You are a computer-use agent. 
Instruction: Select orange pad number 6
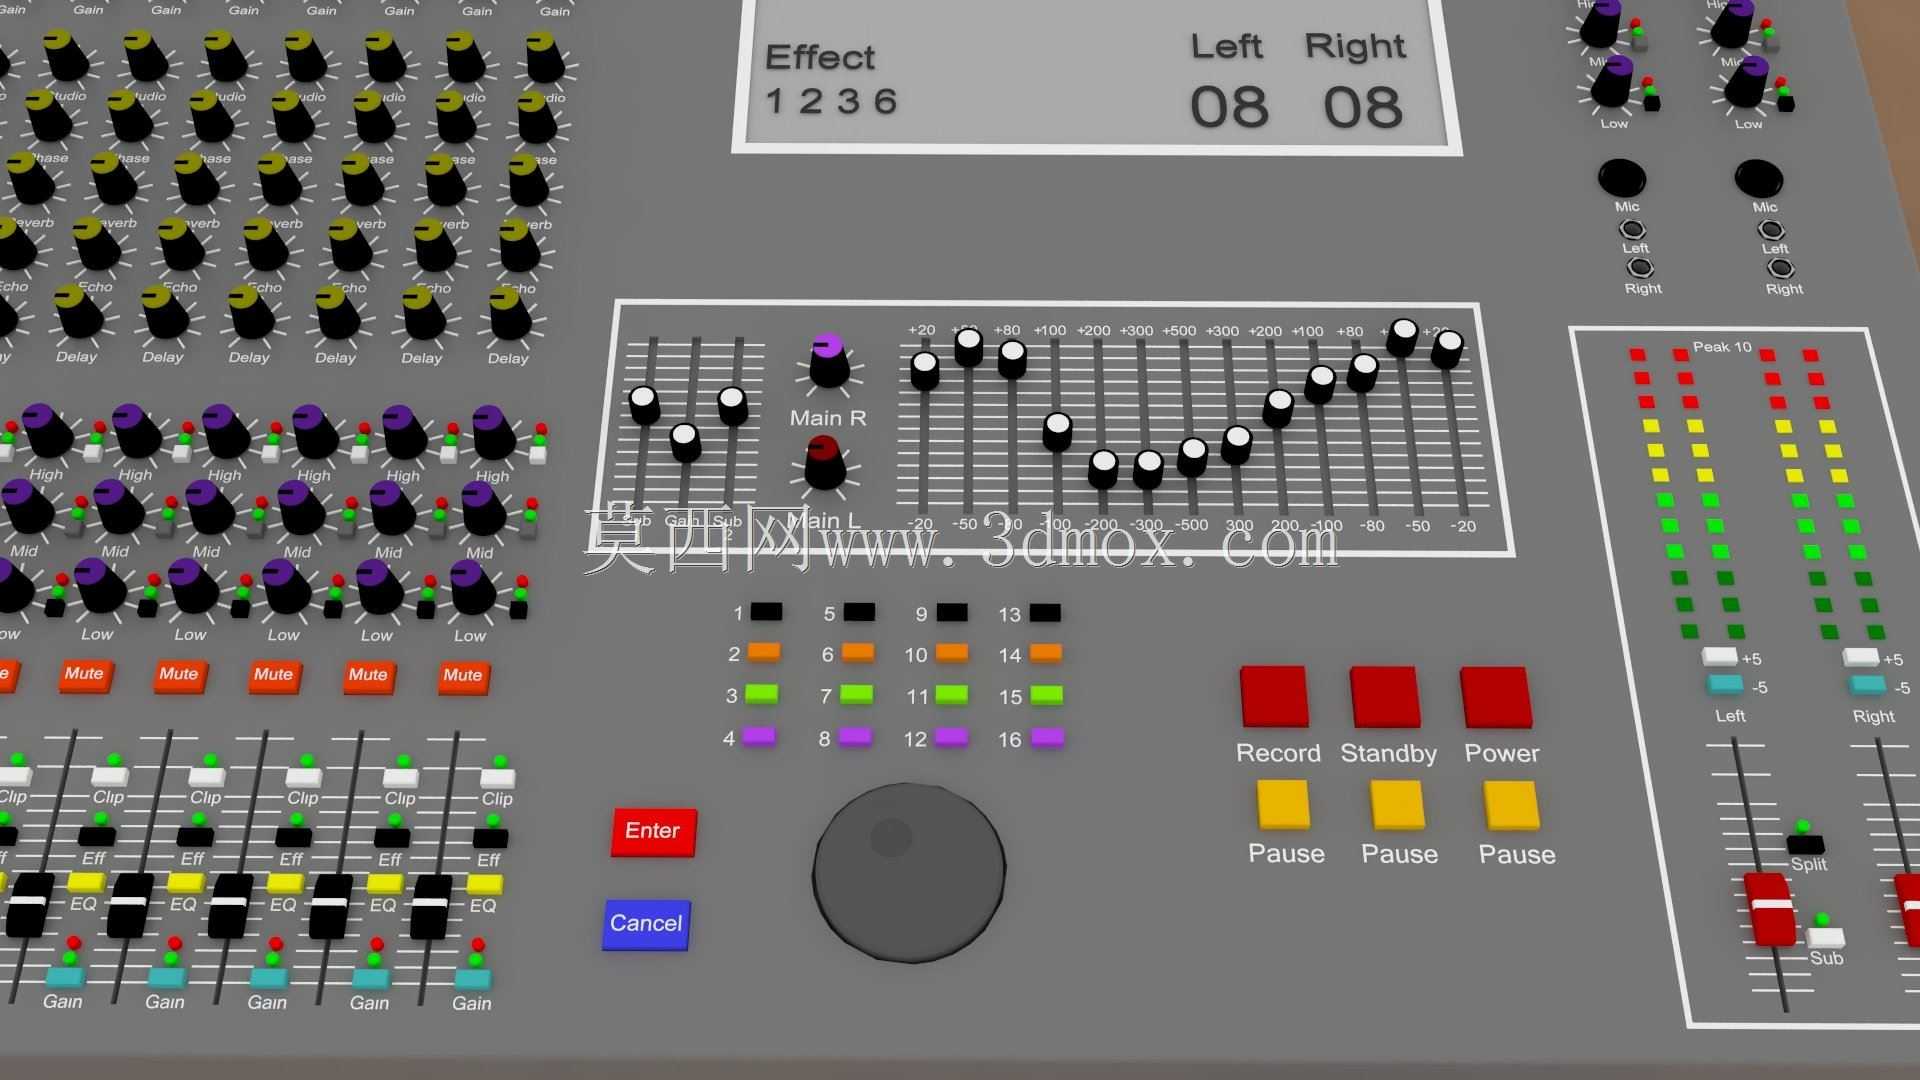(857, 653)
